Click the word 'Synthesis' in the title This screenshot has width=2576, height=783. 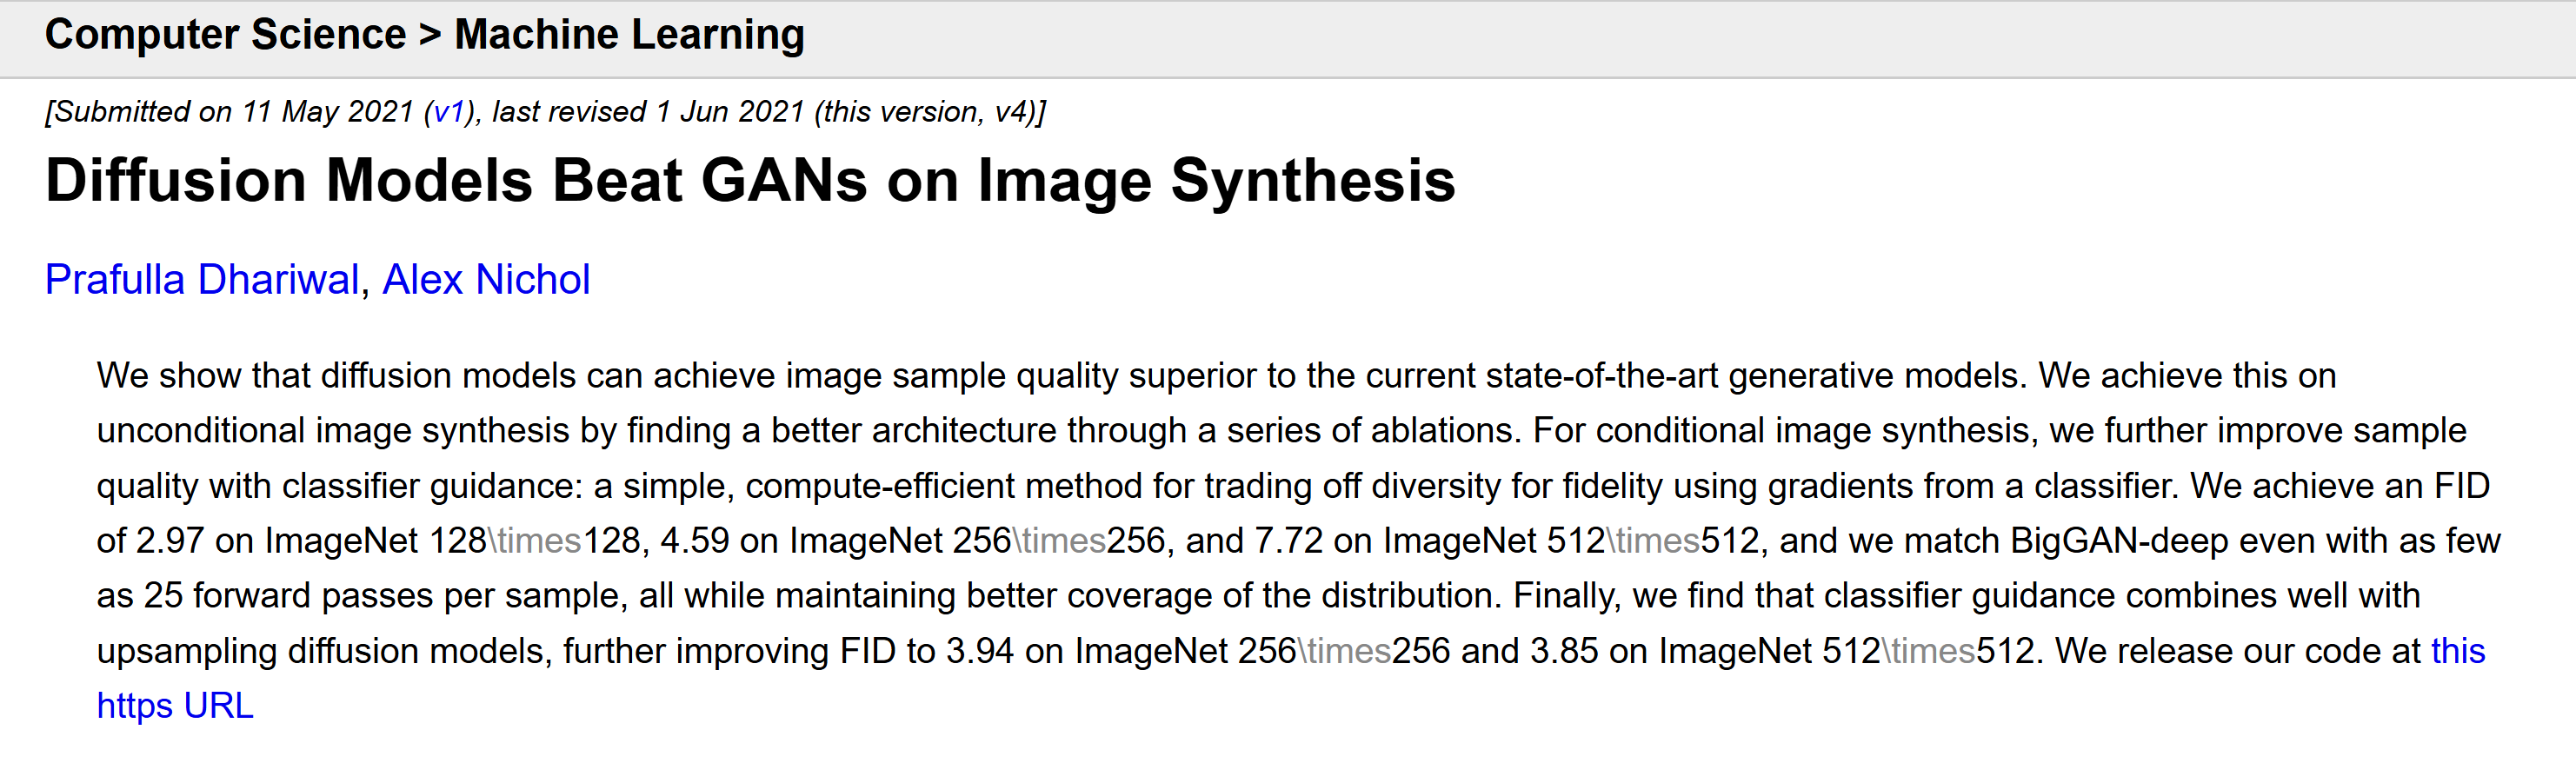[1313, 181]
